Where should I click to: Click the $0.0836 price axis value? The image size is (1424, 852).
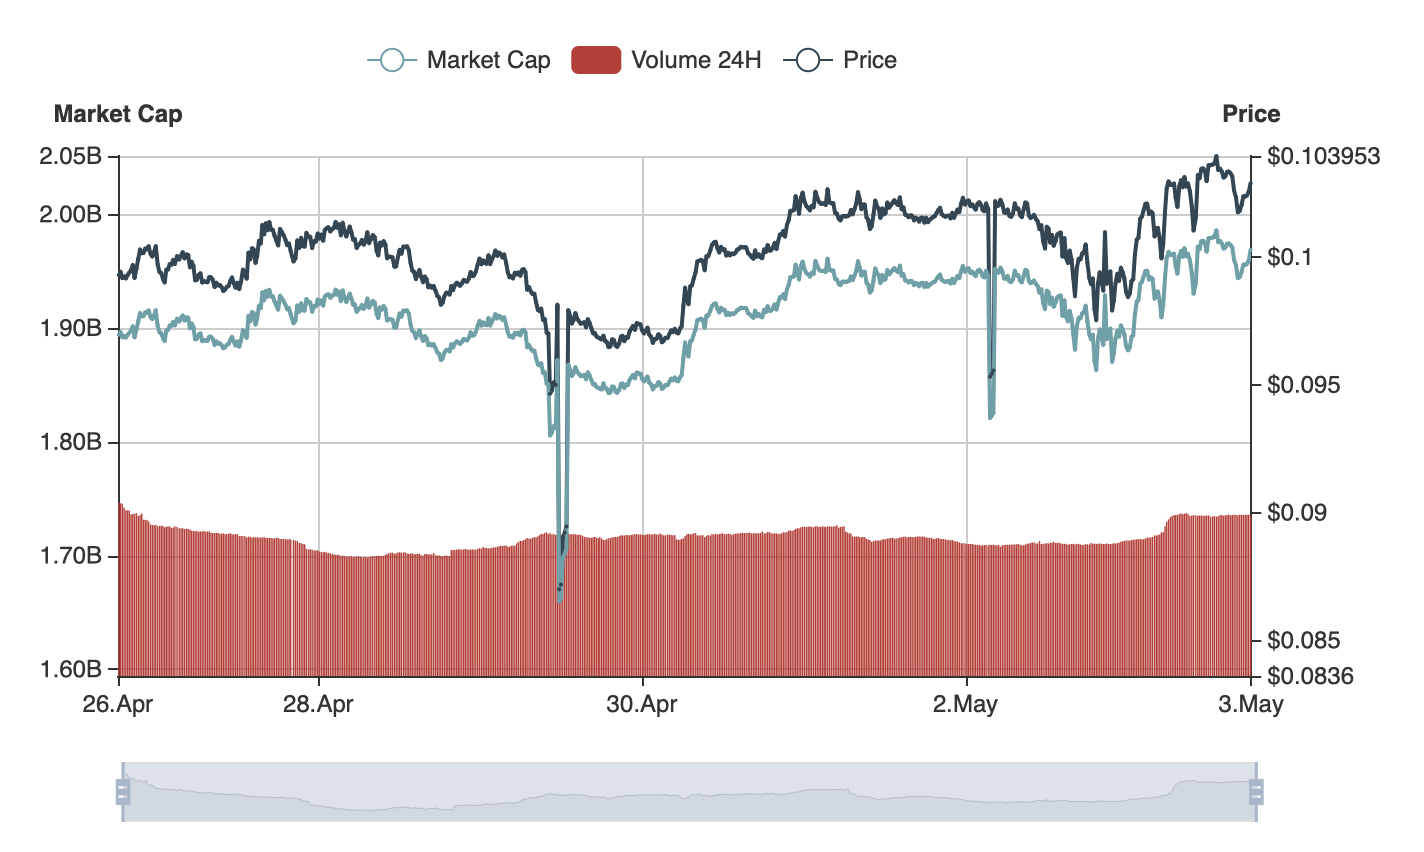[x=1310, y=677]
